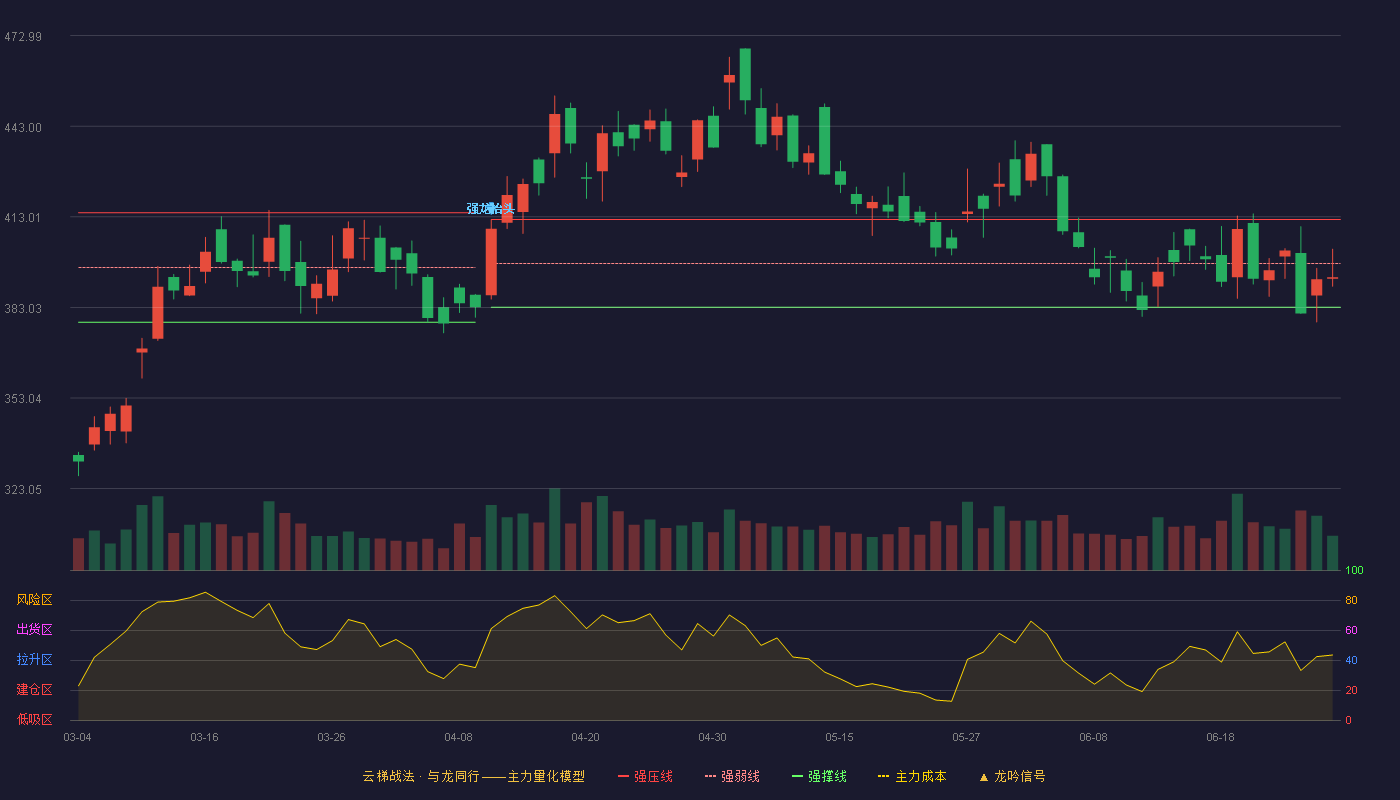Click the 05-15 date label
Screen dimensions: 1400x800
(x=839, y=737)
